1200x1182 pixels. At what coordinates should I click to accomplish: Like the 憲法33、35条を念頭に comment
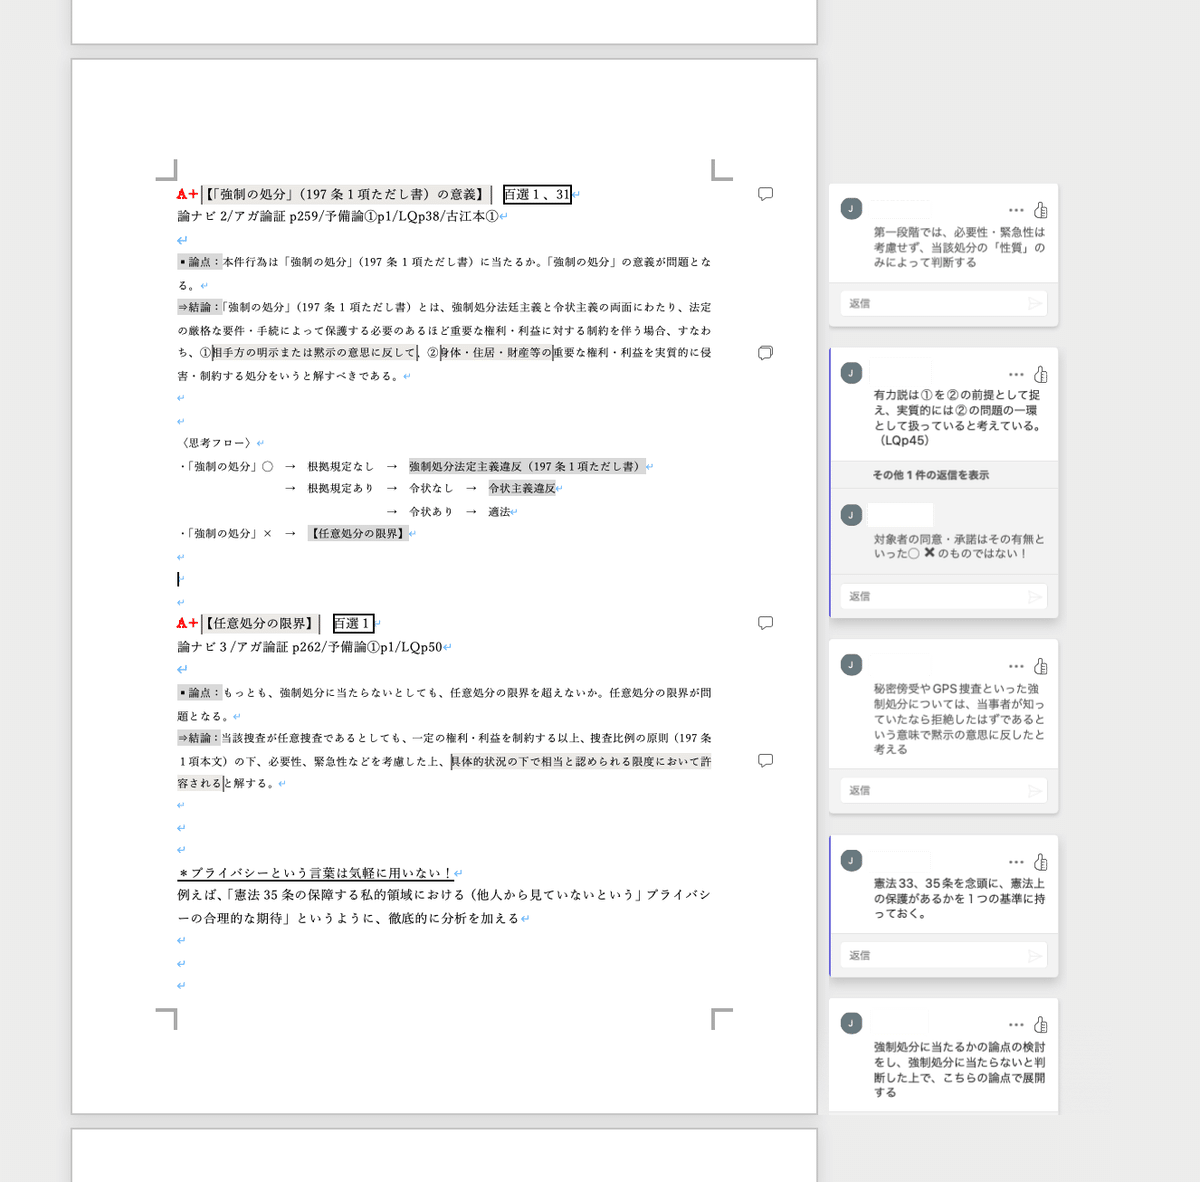click(1041, 862)
